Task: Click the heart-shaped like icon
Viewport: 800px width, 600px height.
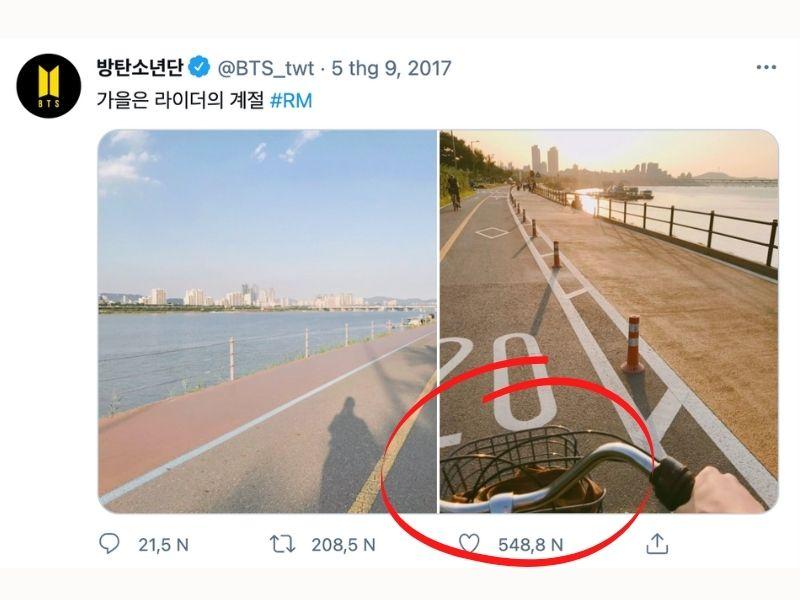Action: click(471, 542)
